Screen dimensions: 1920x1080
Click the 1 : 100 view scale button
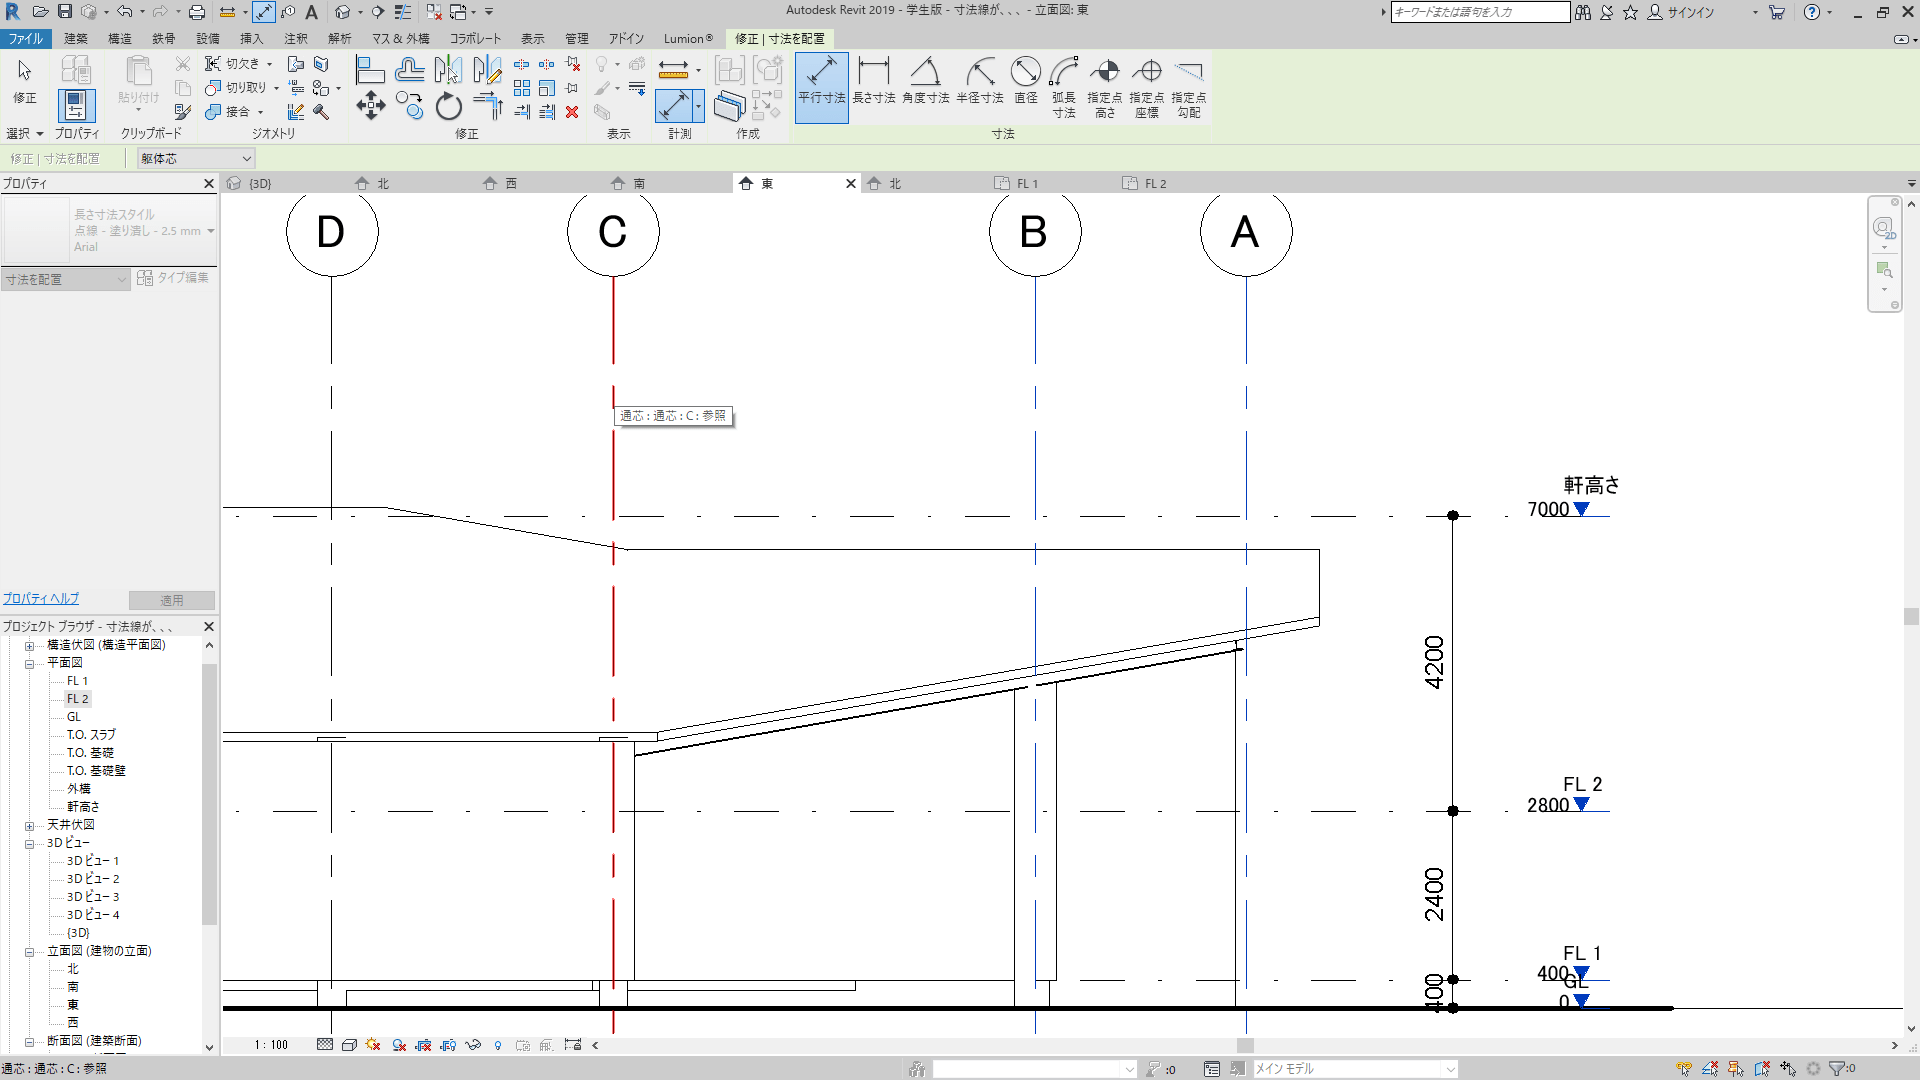click(x=270, y=1045)
